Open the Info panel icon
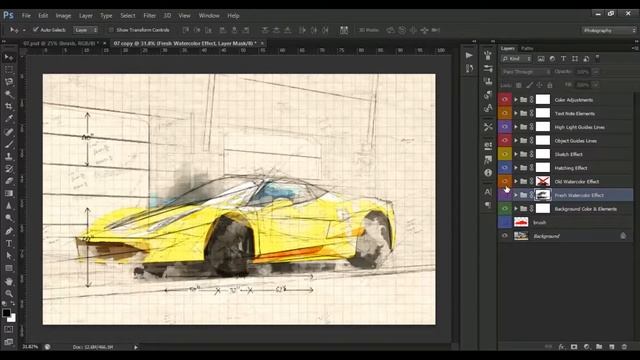This screenshot has width=640, height=360. [x=488, y=173]
